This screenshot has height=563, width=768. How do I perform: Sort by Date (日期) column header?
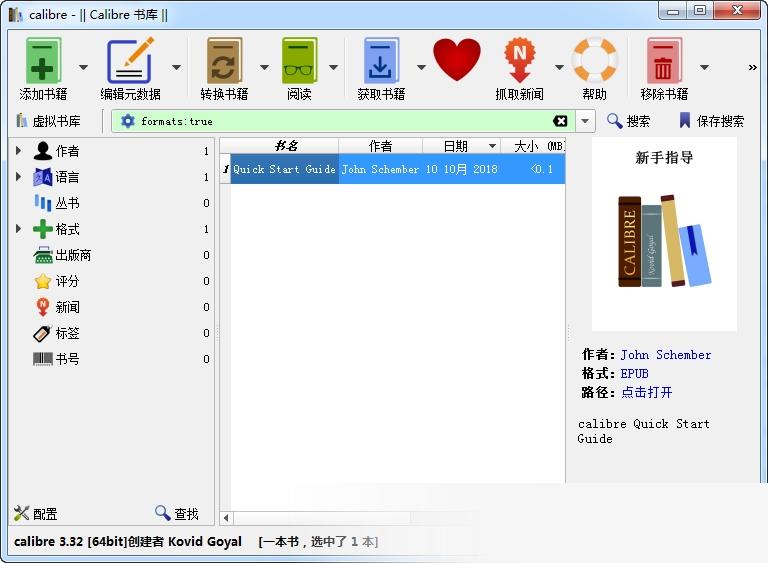(461, 146)
